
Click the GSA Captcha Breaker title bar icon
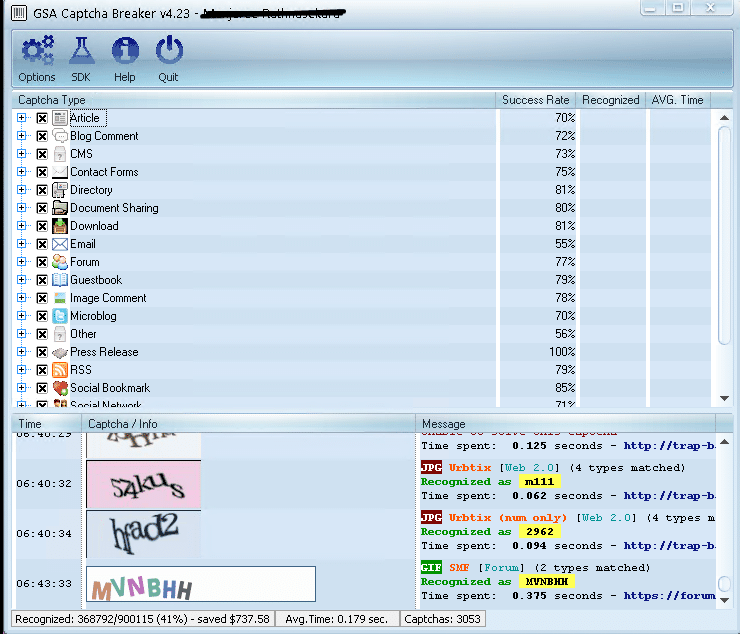point(18,13)
